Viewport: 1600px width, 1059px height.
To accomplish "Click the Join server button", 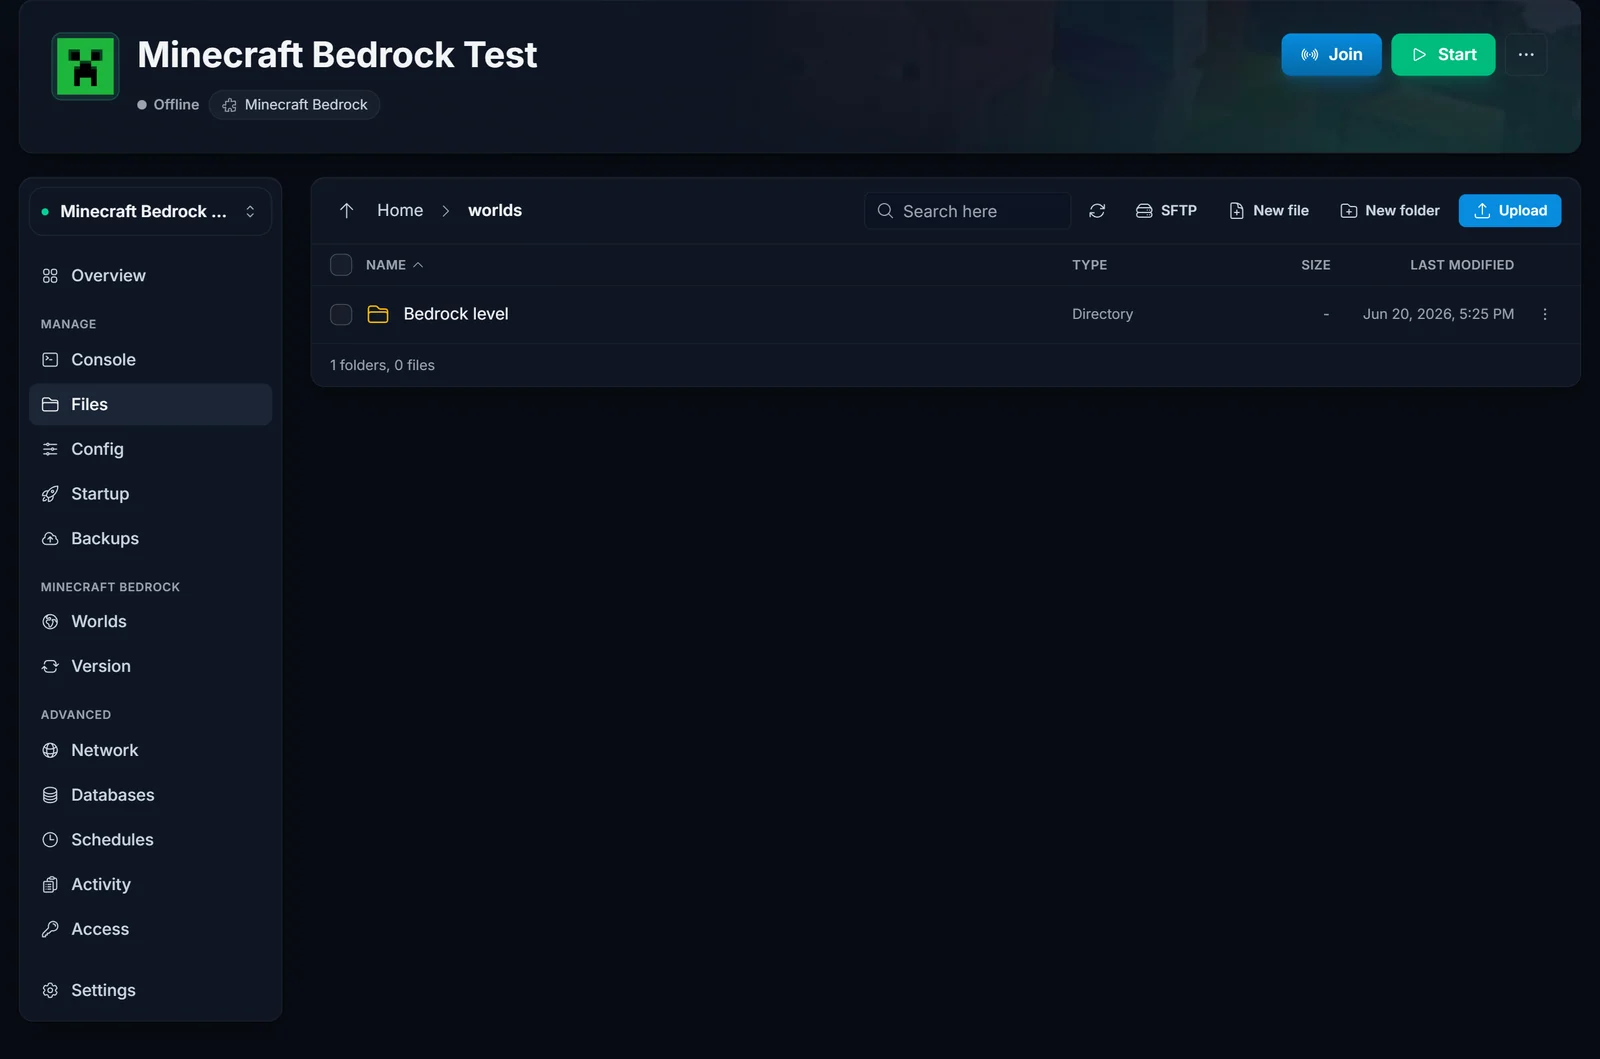I will pyautogui.click(x=1331, y=55).
